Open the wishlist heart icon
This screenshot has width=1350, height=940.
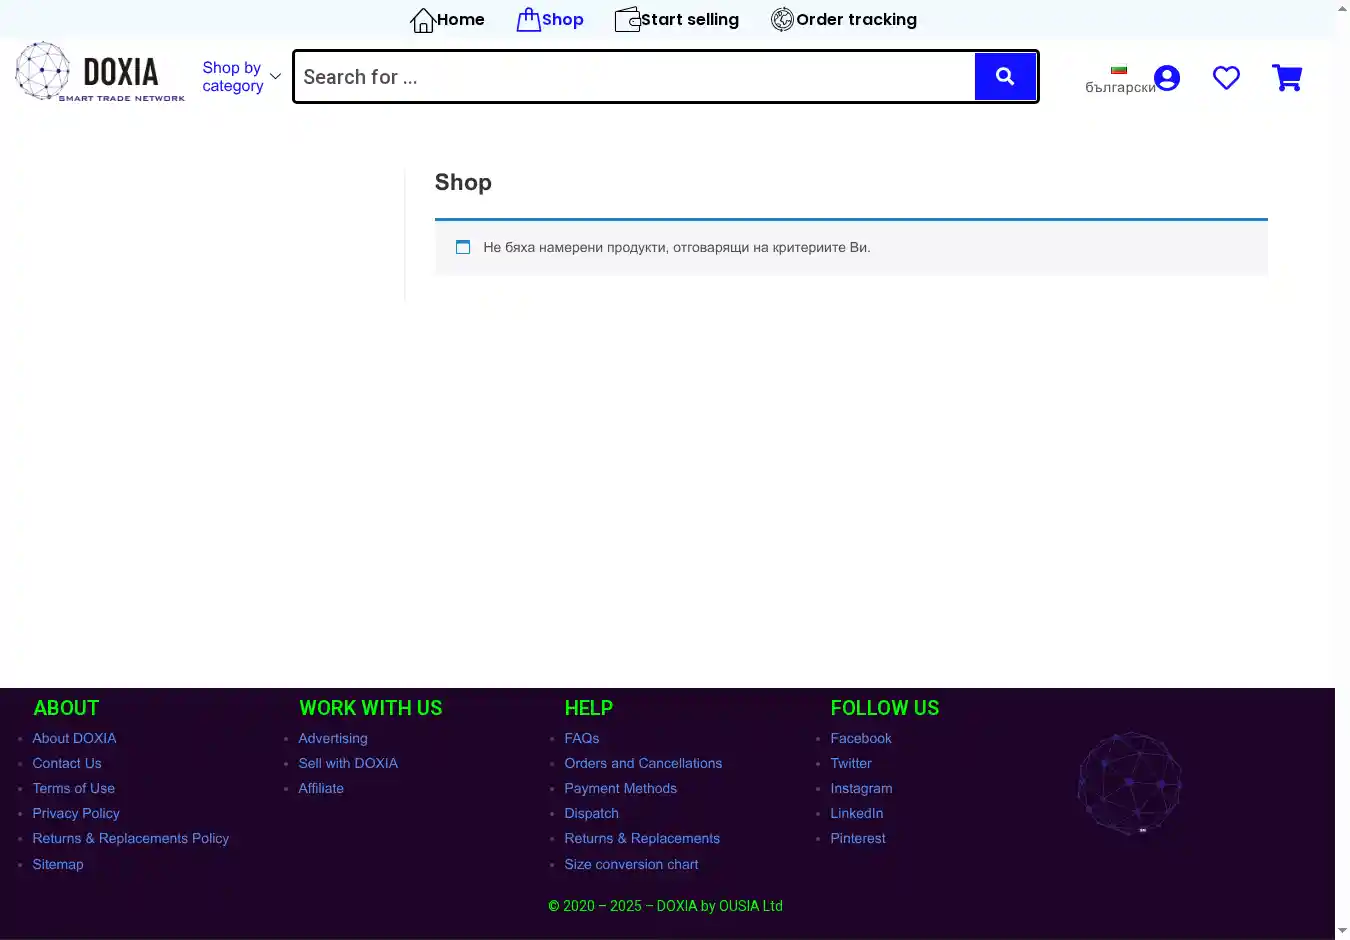coord(1226,78)
